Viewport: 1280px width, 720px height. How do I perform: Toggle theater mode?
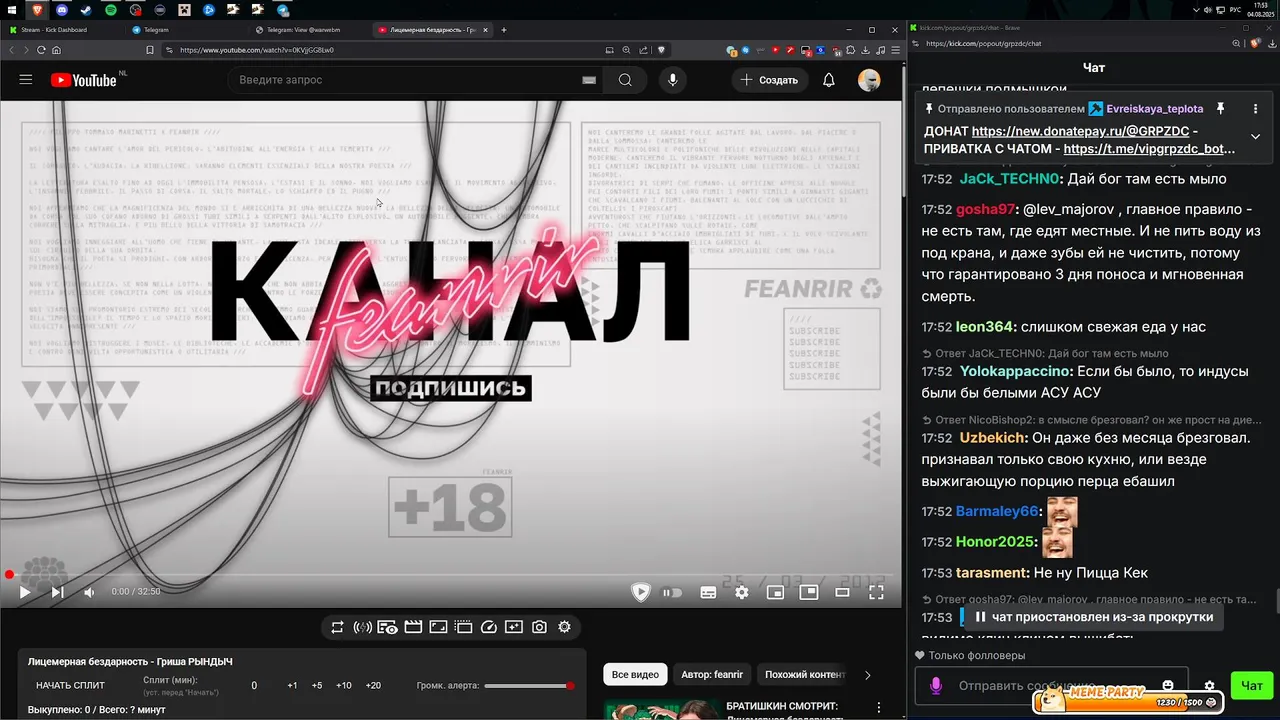(x=842, y=592)
